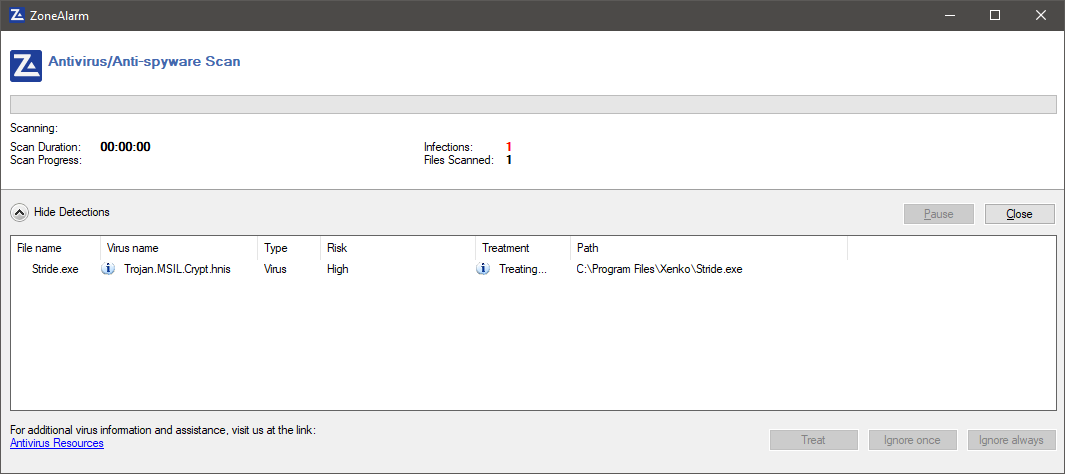Select the Stride.exe file name cell
This screenshot has height=474, width=1065.
tap(55, 269)
